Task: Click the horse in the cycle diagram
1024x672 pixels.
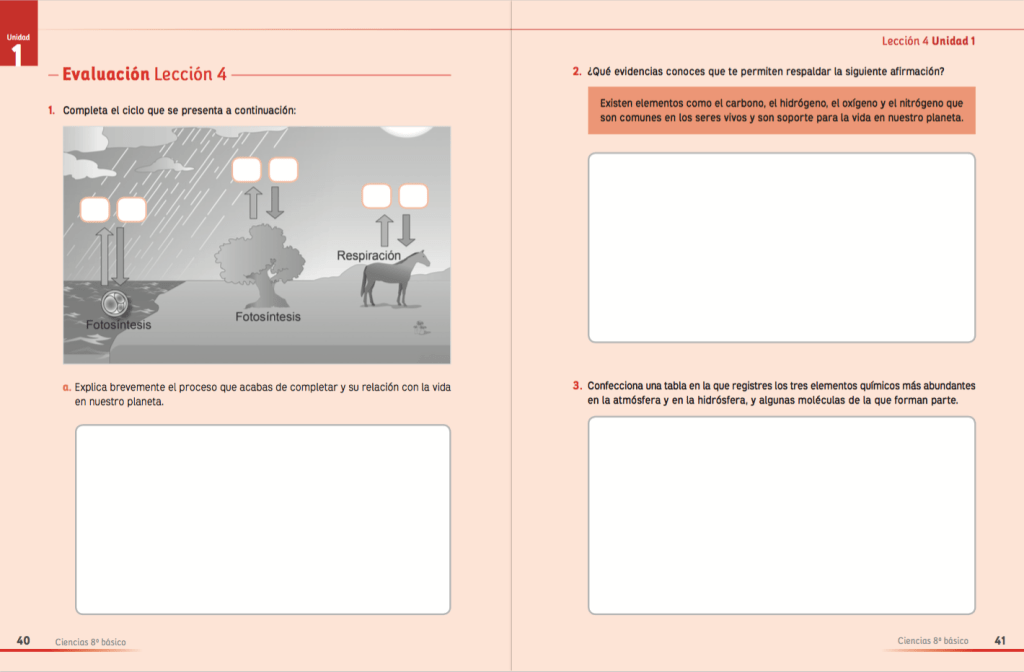Action: click(x=394, y=281)
